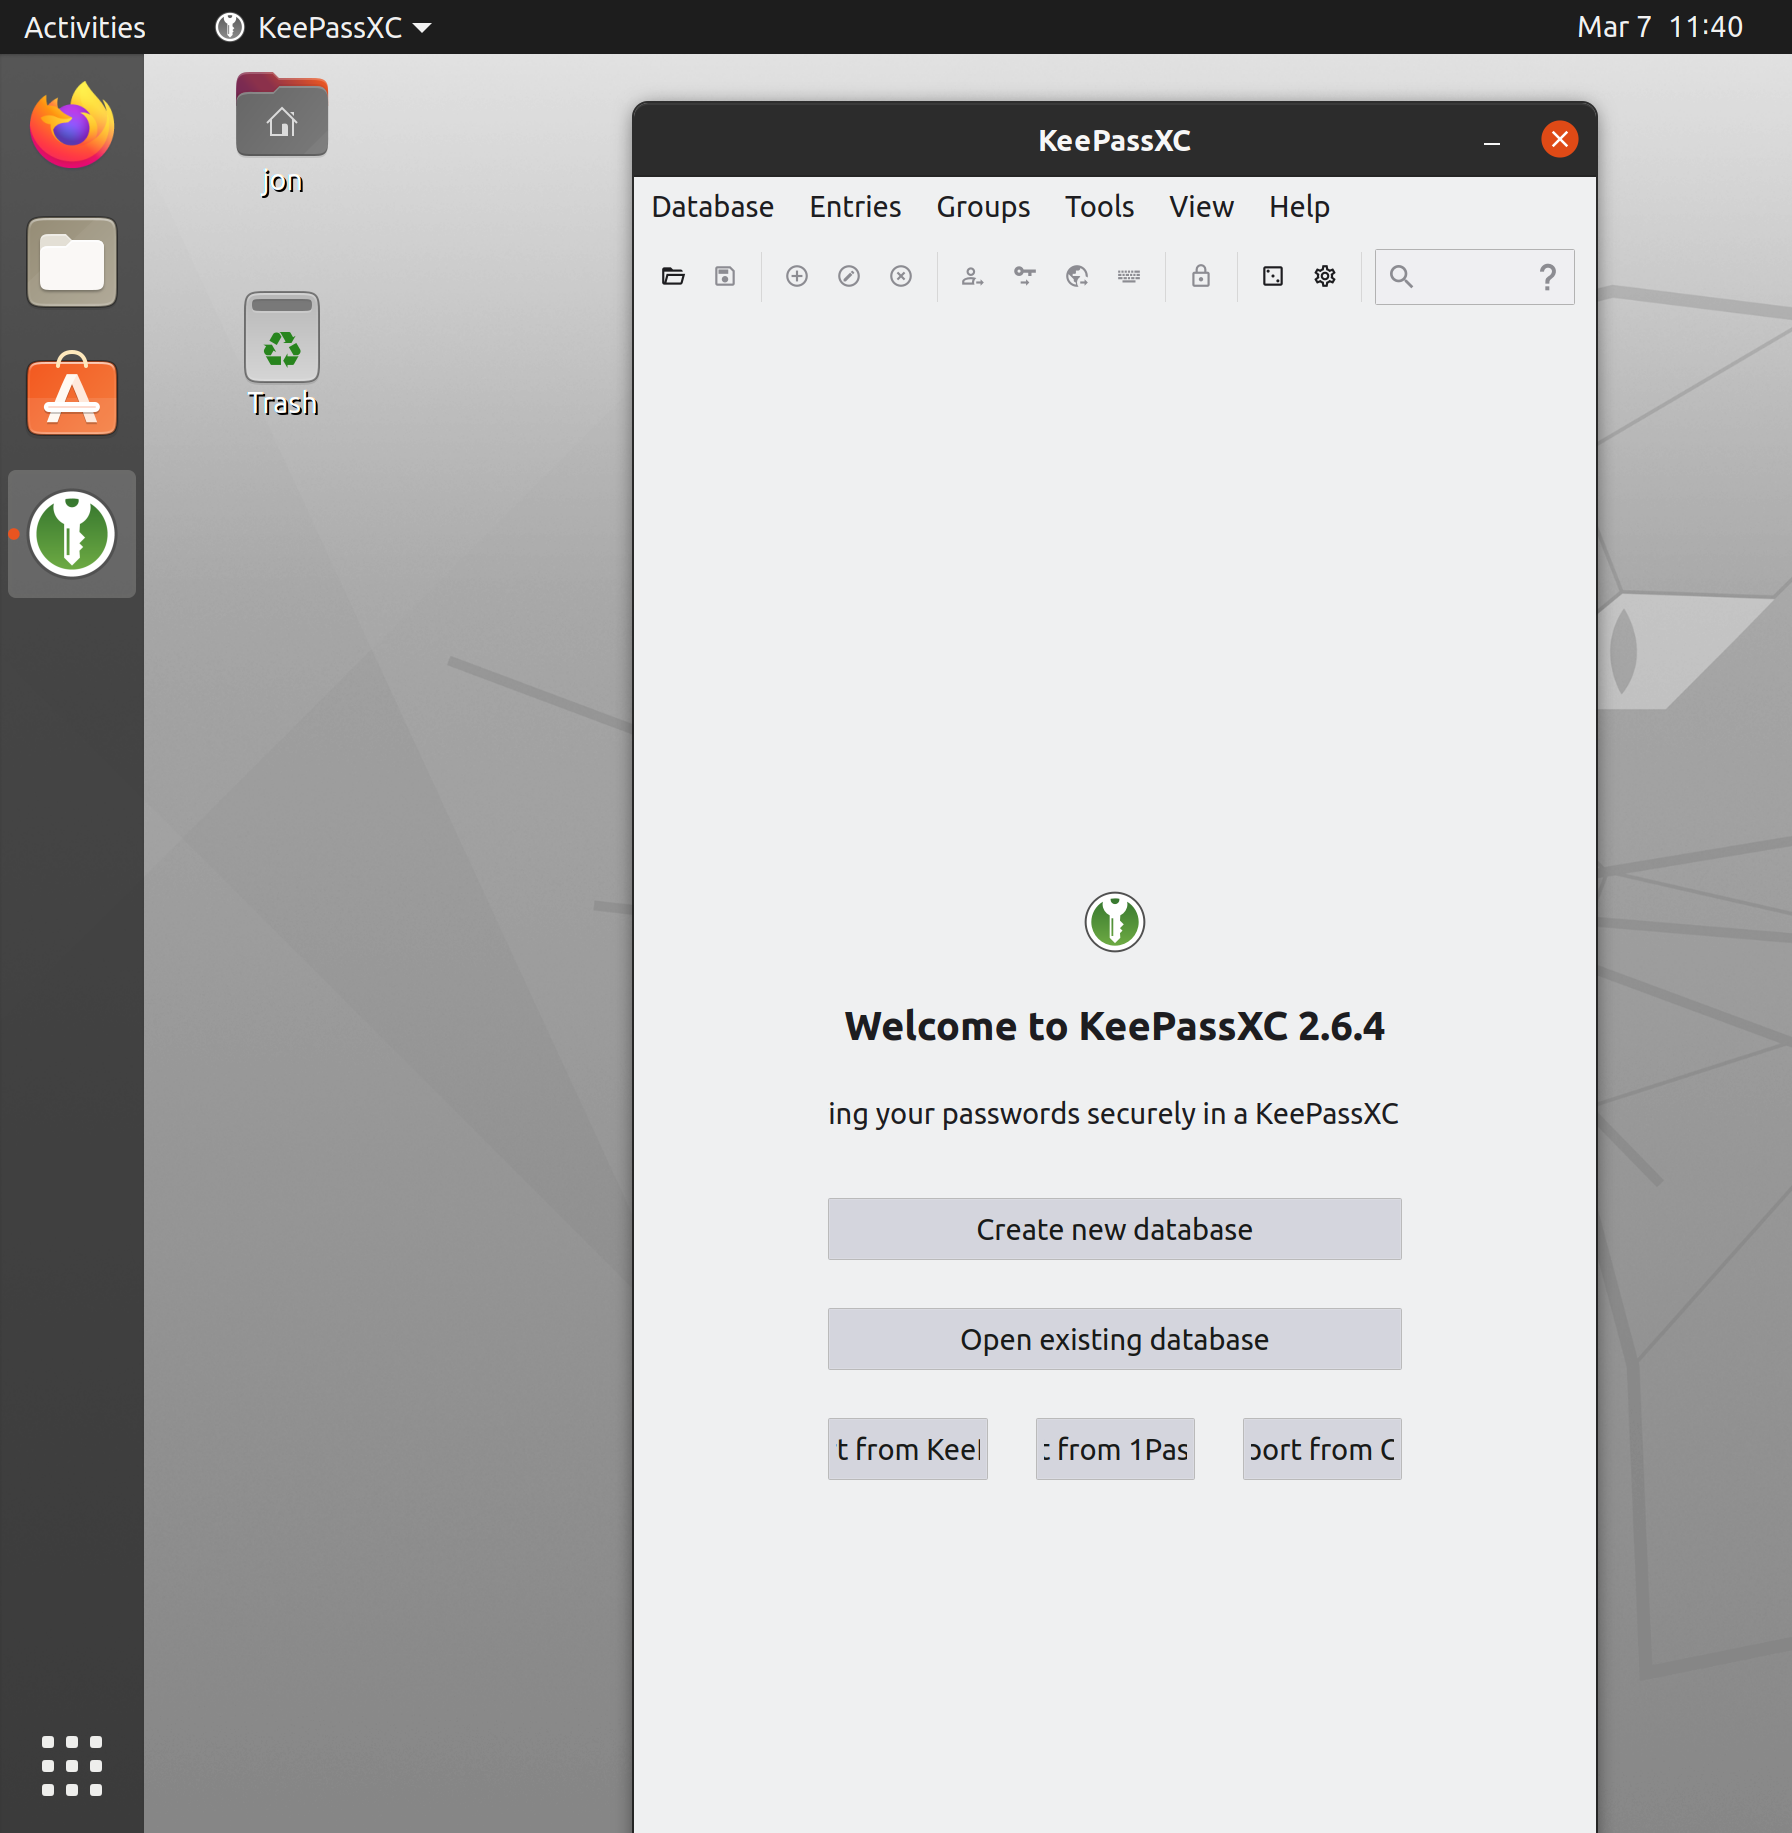Copy password to clipboard
Screen dimensions: 1792x1833
1024,276
